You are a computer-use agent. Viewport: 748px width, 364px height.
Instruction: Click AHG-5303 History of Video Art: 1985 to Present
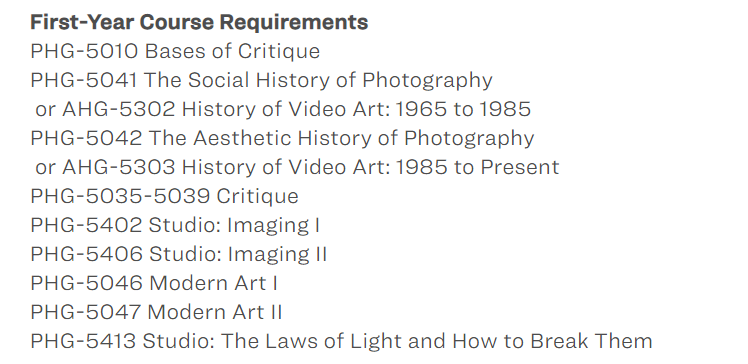[x=311, y=167]
